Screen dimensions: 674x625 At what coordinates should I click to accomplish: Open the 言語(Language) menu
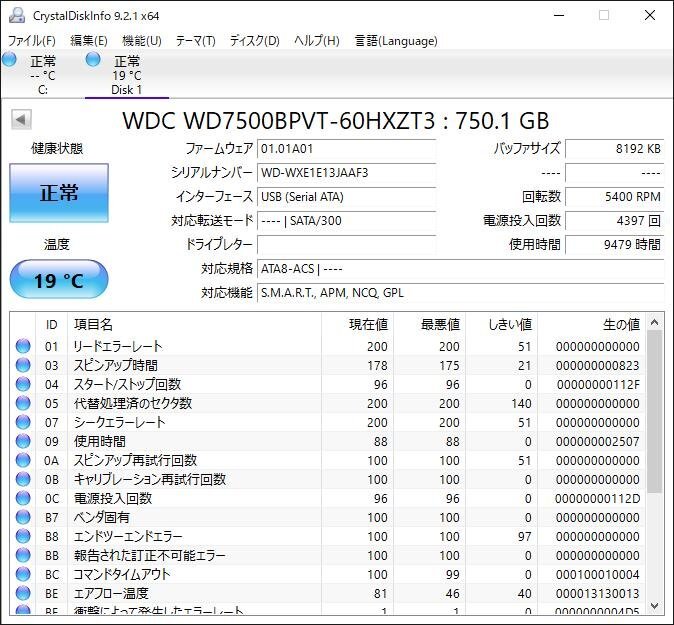(x=396, y=41)
